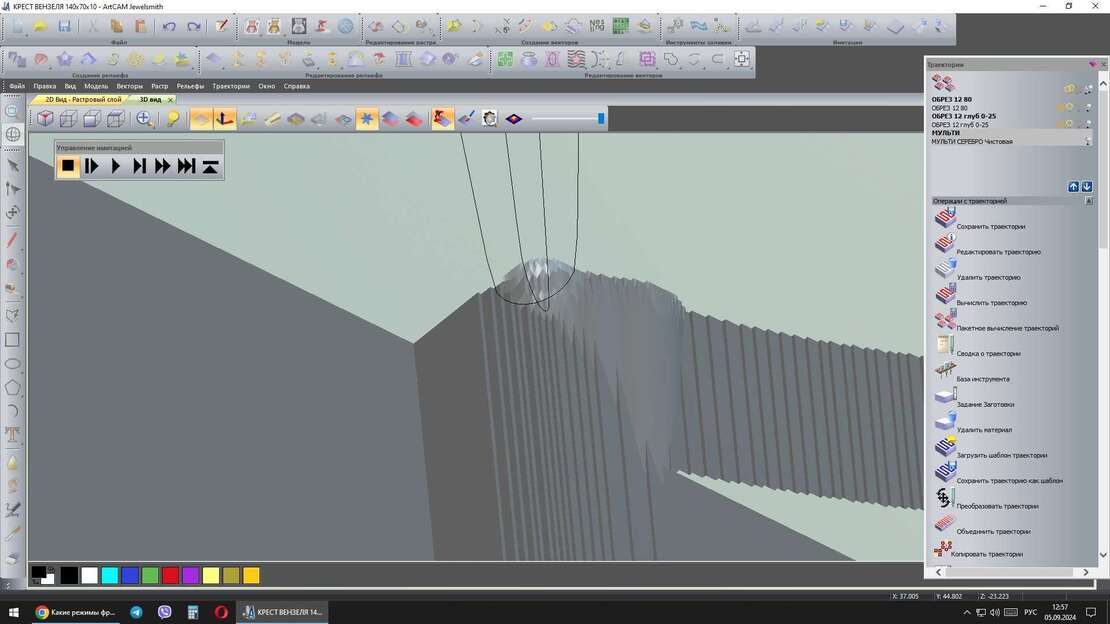
Task: Switch to the 2D Вид - Растровый слой tab
Action: click(83, 100)
